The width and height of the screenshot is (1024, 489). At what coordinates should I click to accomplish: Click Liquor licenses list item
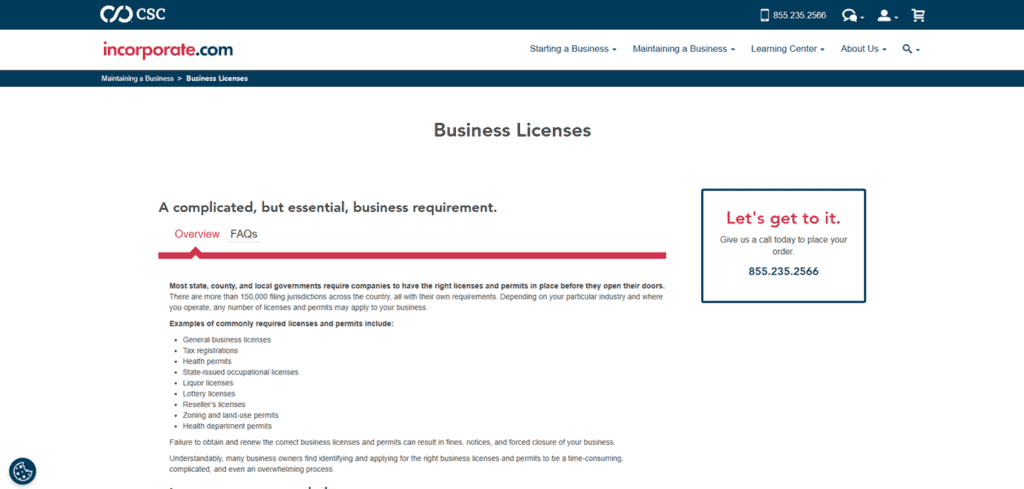coord(208,383)
